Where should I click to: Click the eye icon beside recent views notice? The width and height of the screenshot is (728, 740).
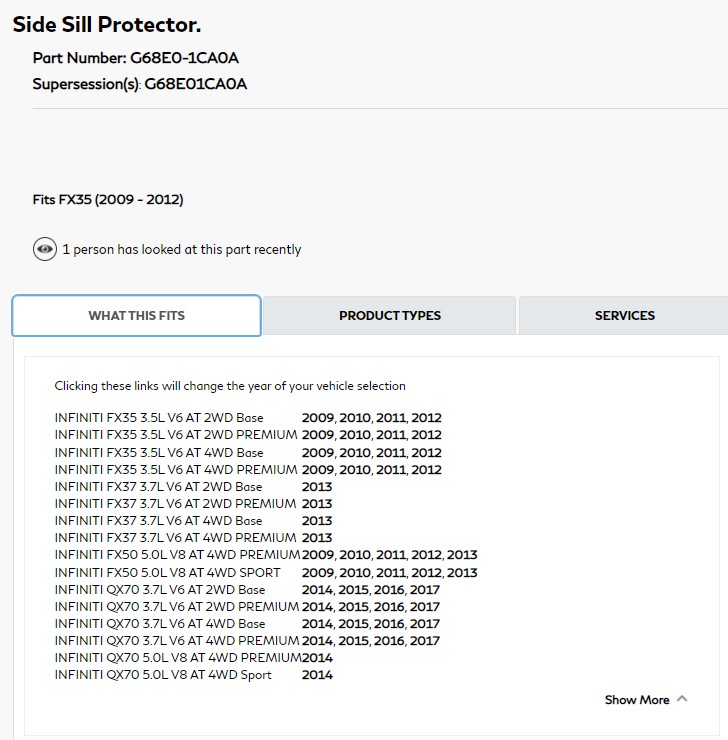(x=45, y=249)
